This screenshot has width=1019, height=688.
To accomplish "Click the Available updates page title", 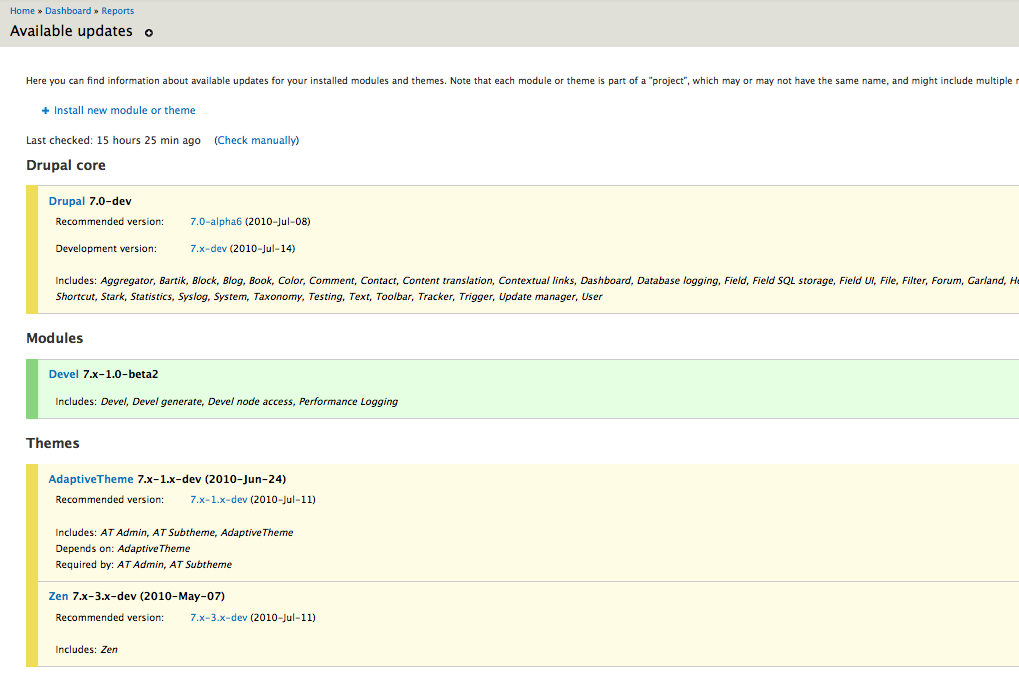I will pos(71,31).
